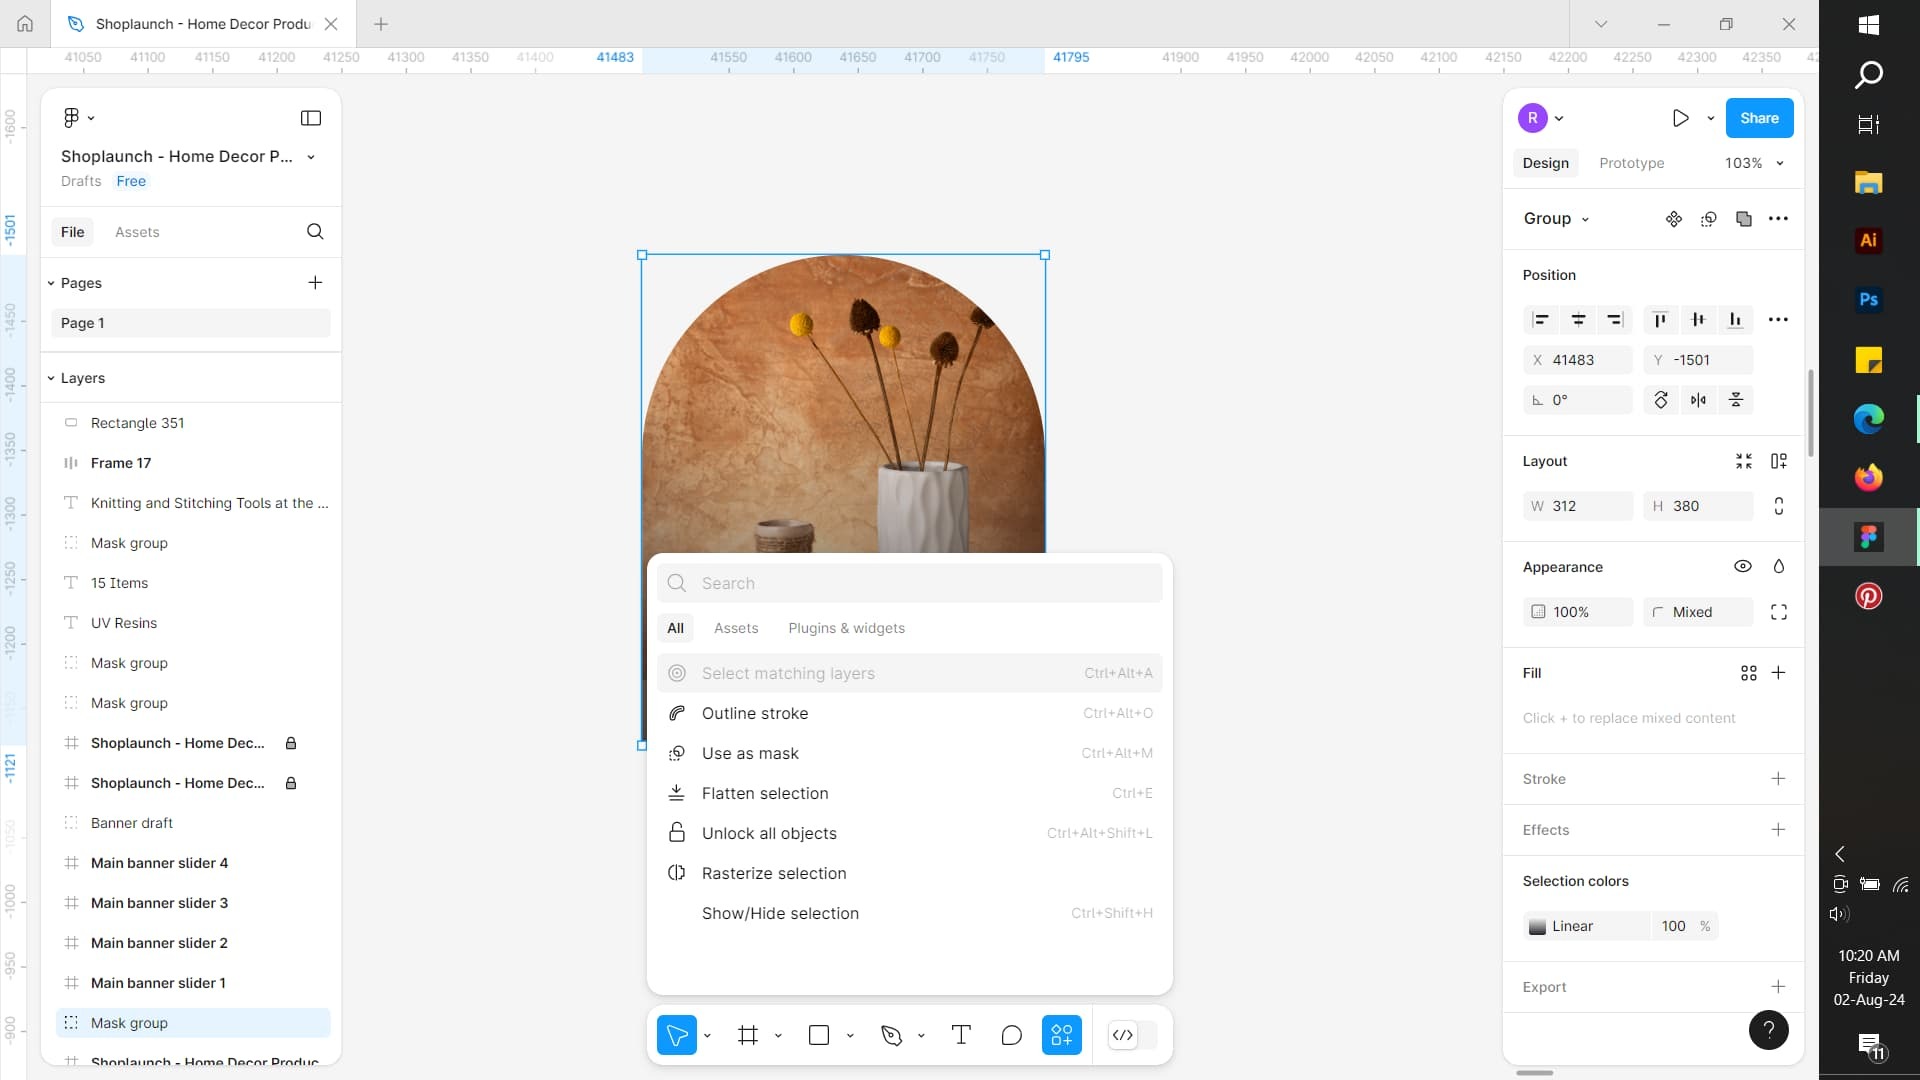Toggle individual corner radius option
Viewport: 1920px width, 1080px height.
pyautogui.click(x=1779, y=612)
